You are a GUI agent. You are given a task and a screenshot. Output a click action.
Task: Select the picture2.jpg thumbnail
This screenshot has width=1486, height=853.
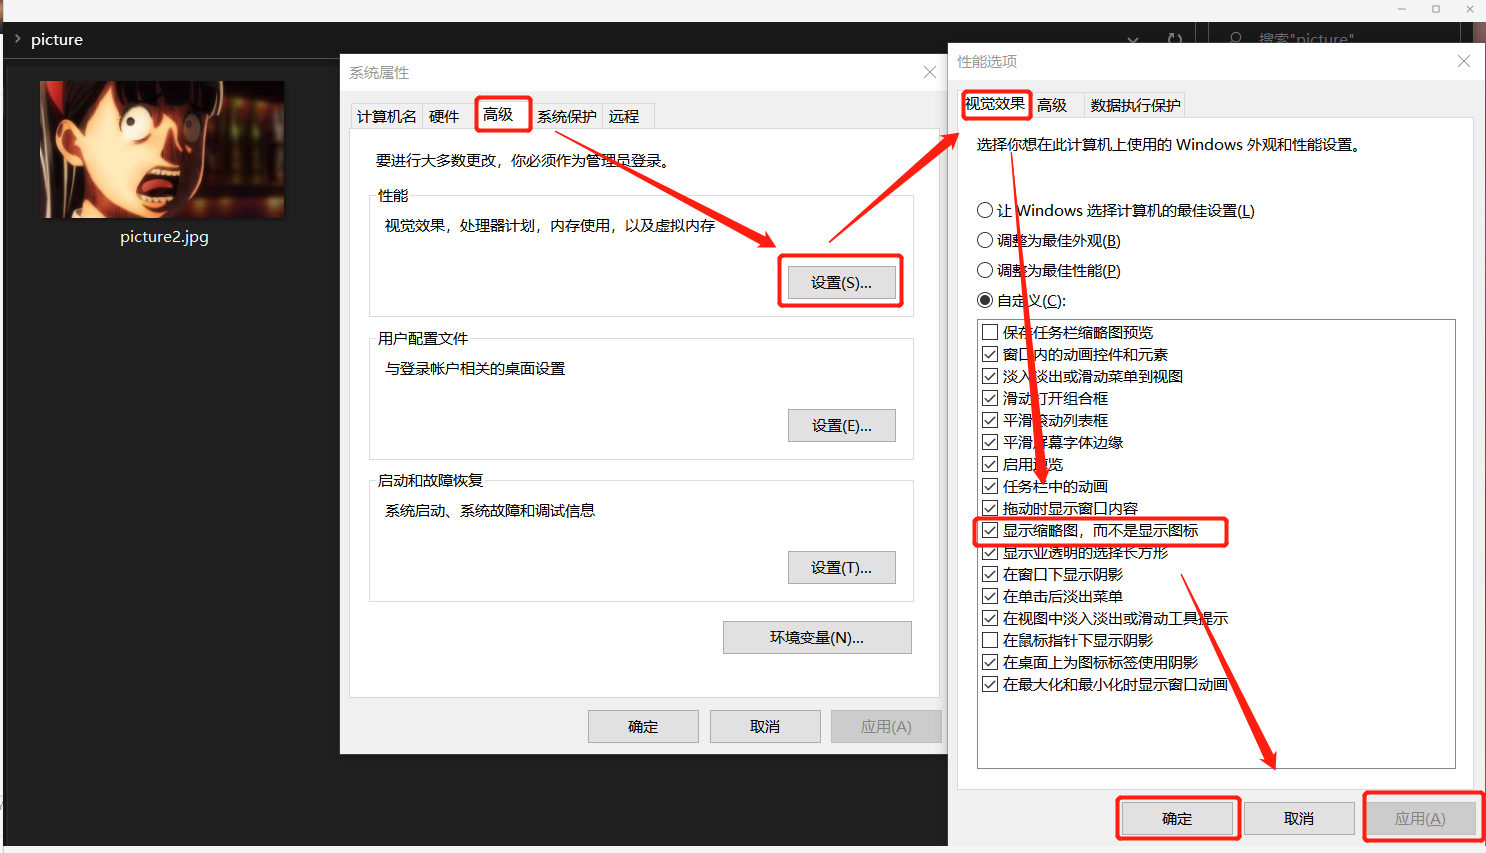coord(162,148)
